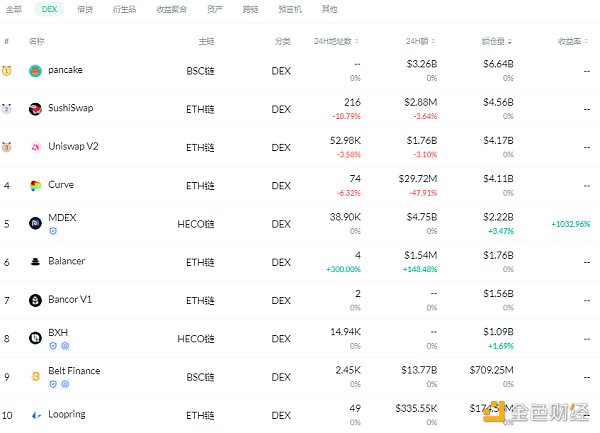600x433 pixels.
Task: Click the round badge beside Belt Finance's shield
Action: (65, 384)
